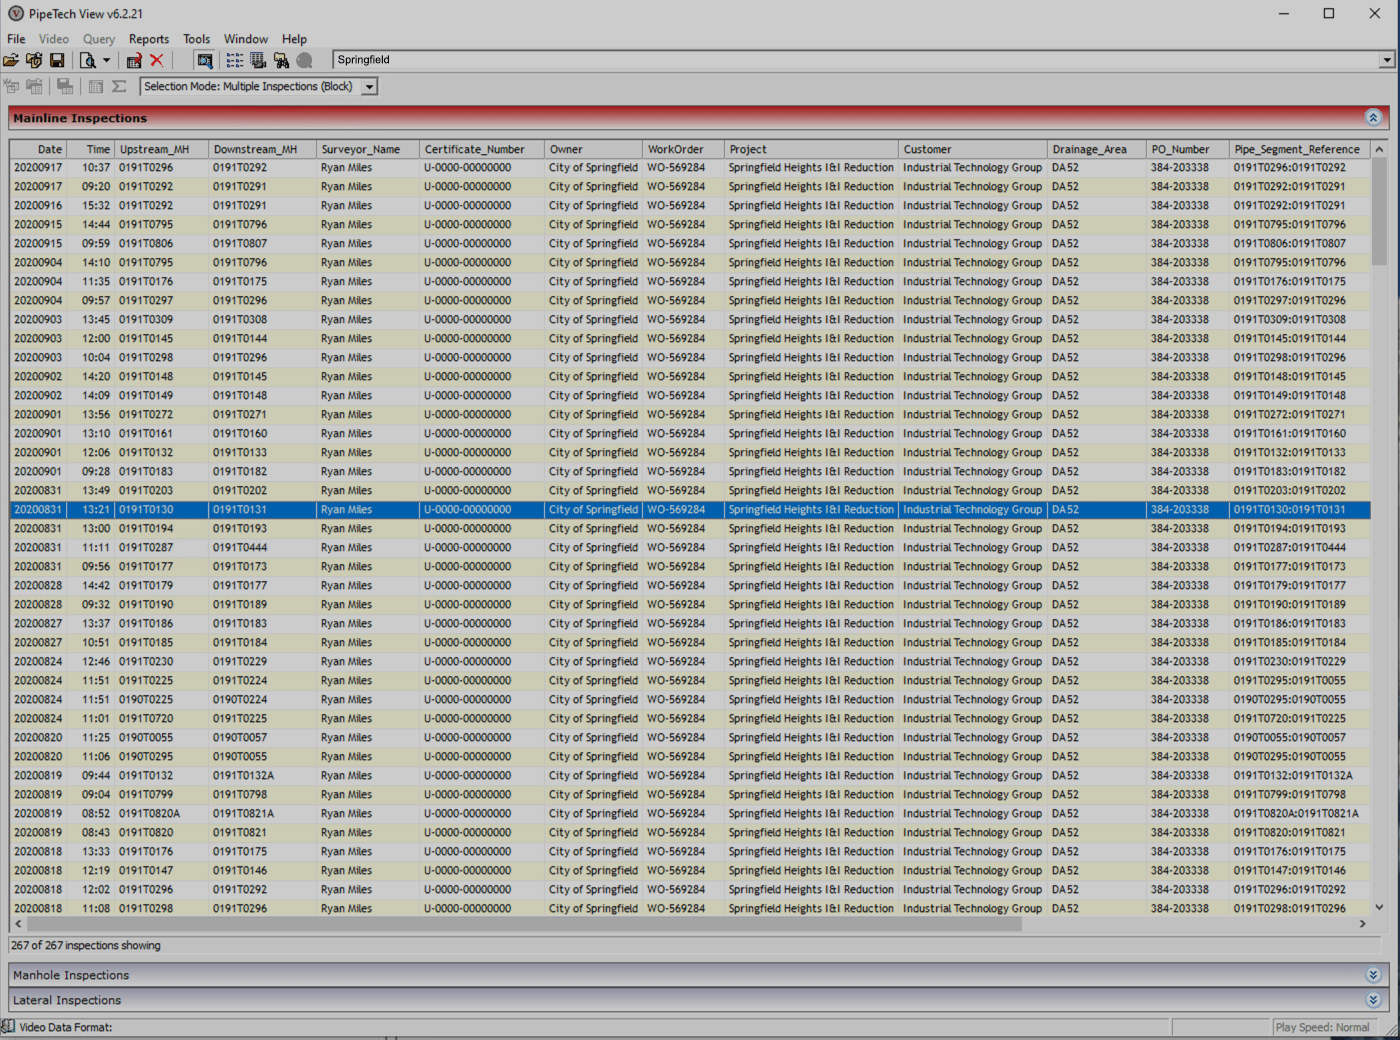Click the save floppy disk icon

pyautogui.click(x=57, y=61)
